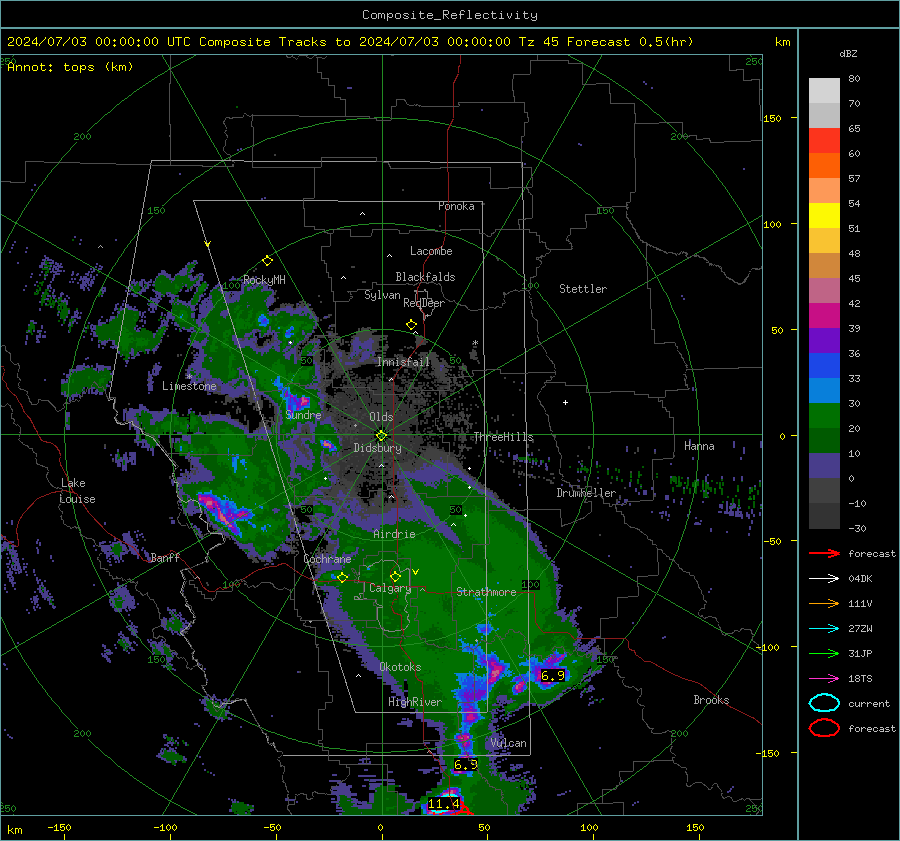Click the 11.4 storm top label
Screen dimensions: 900x841
point(444,804)
